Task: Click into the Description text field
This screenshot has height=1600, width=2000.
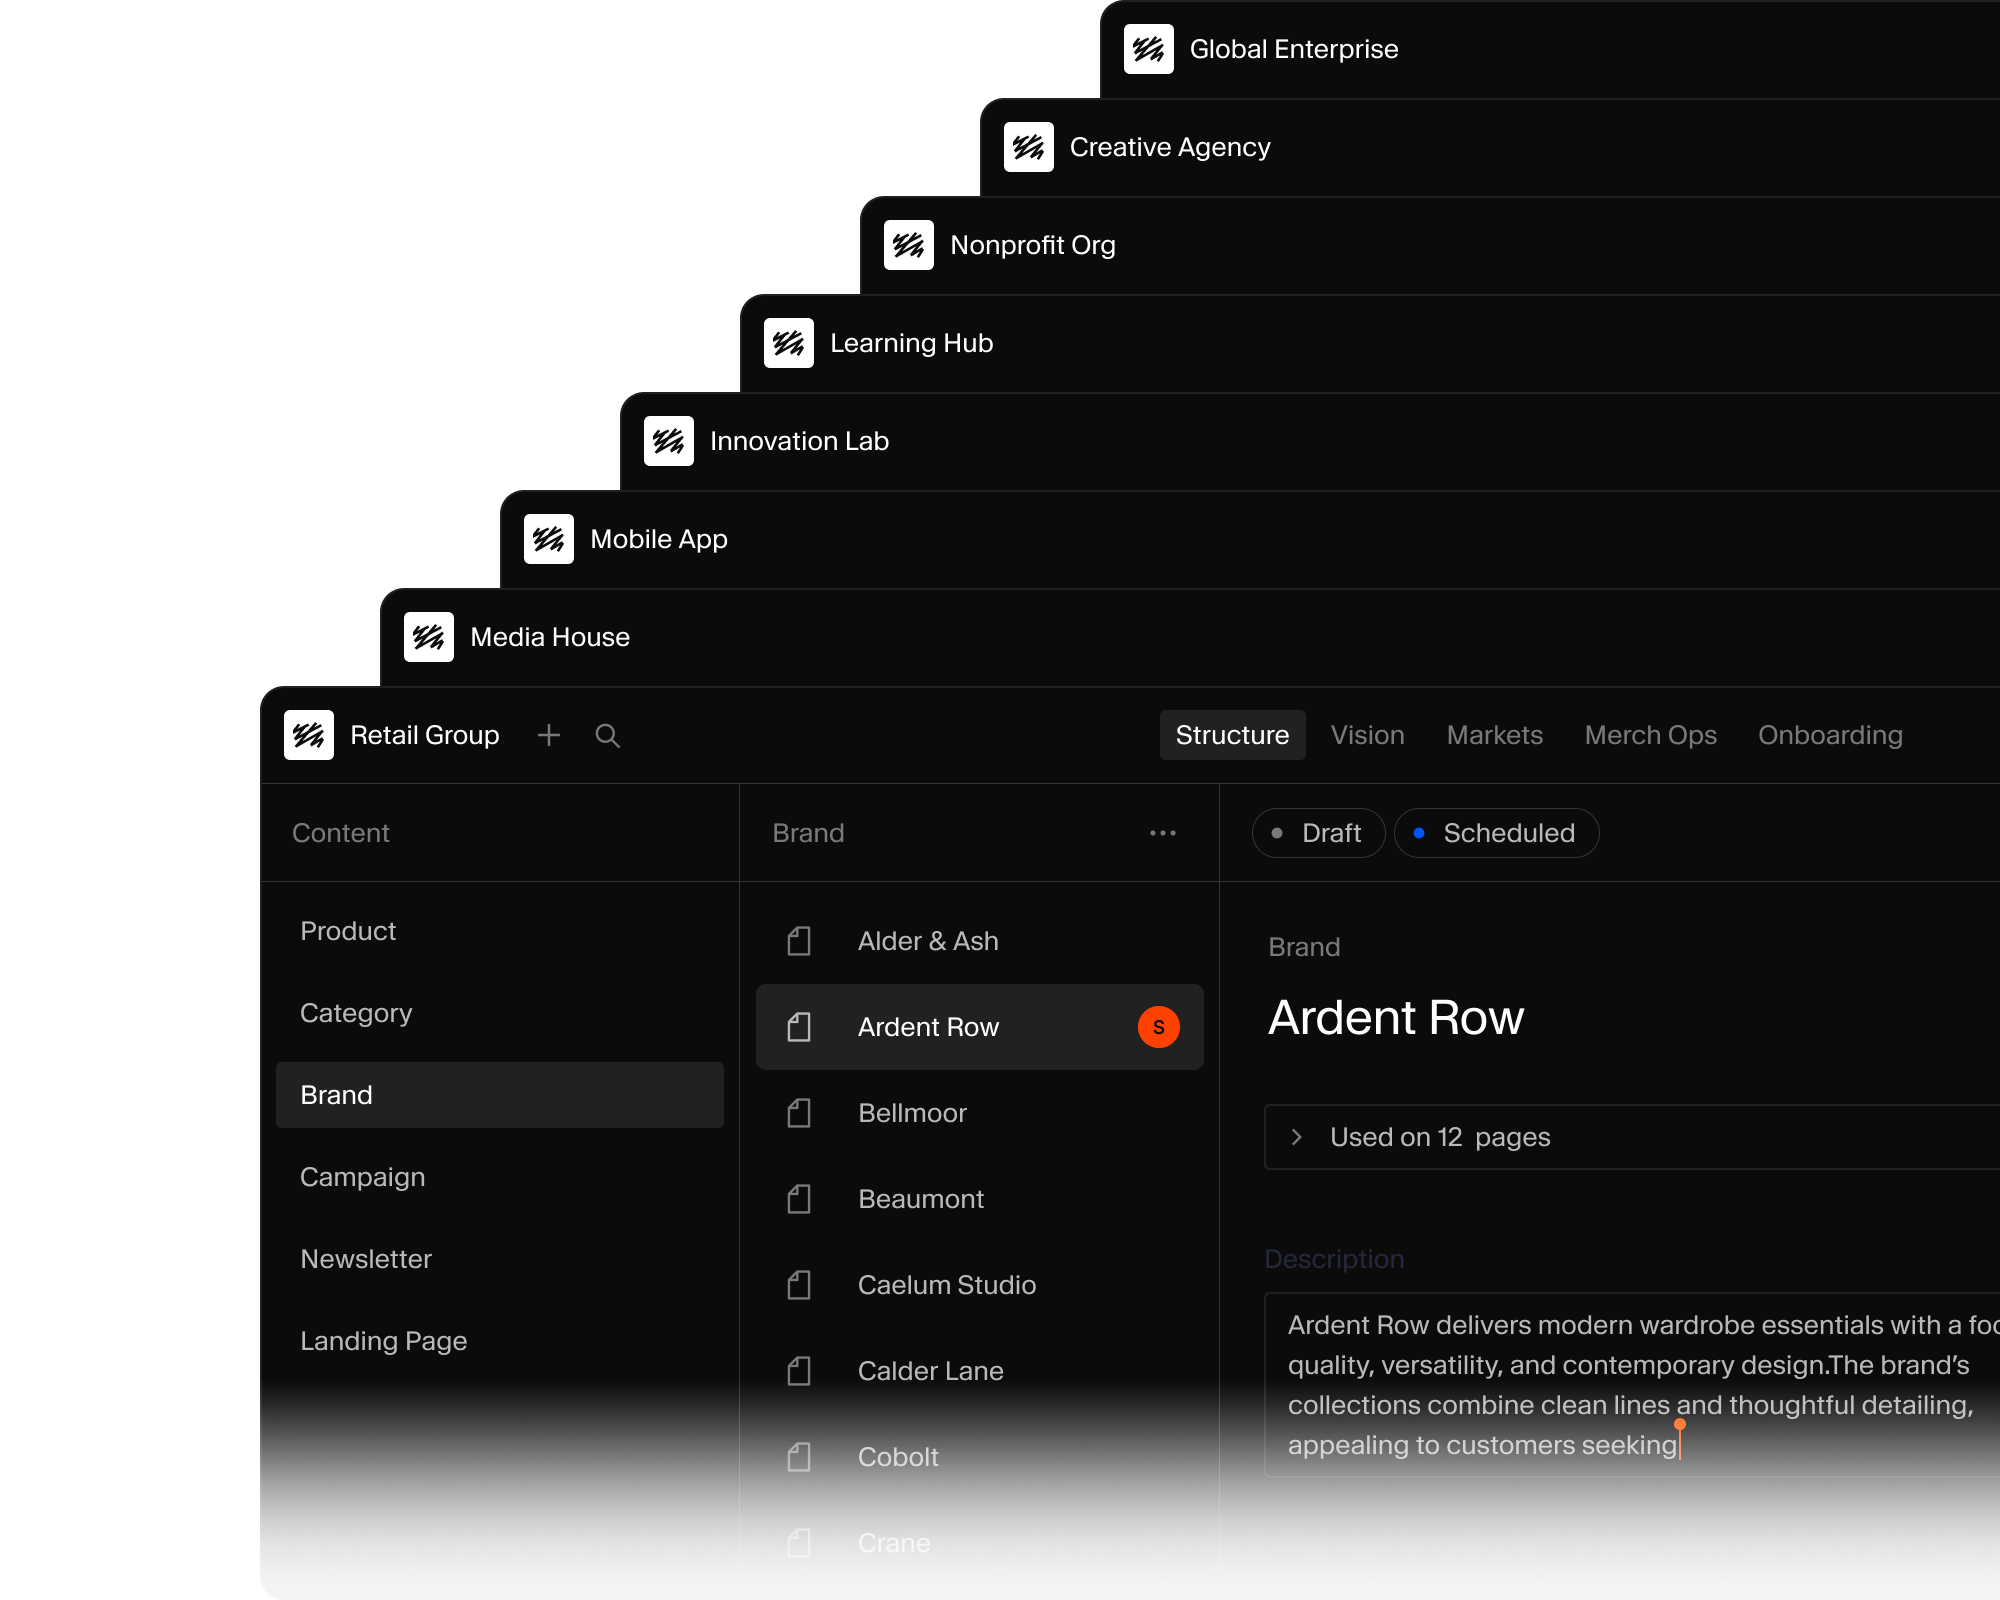Action: click(1630, 1385)
